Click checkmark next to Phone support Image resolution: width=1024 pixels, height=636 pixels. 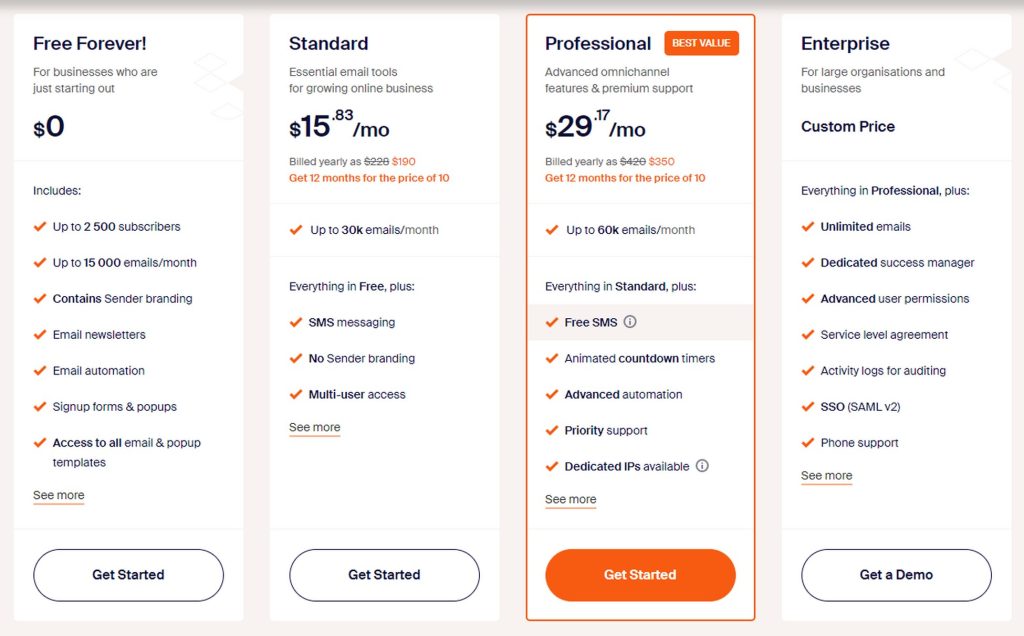[808, 442]
